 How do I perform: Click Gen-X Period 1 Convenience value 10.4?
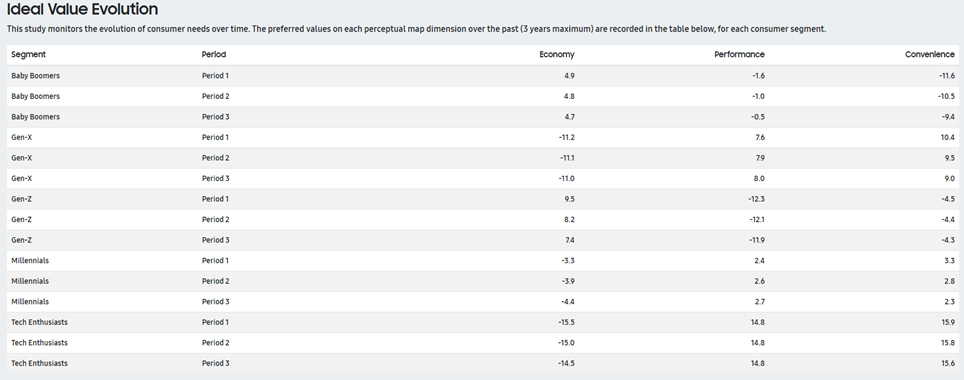point(947,138)
